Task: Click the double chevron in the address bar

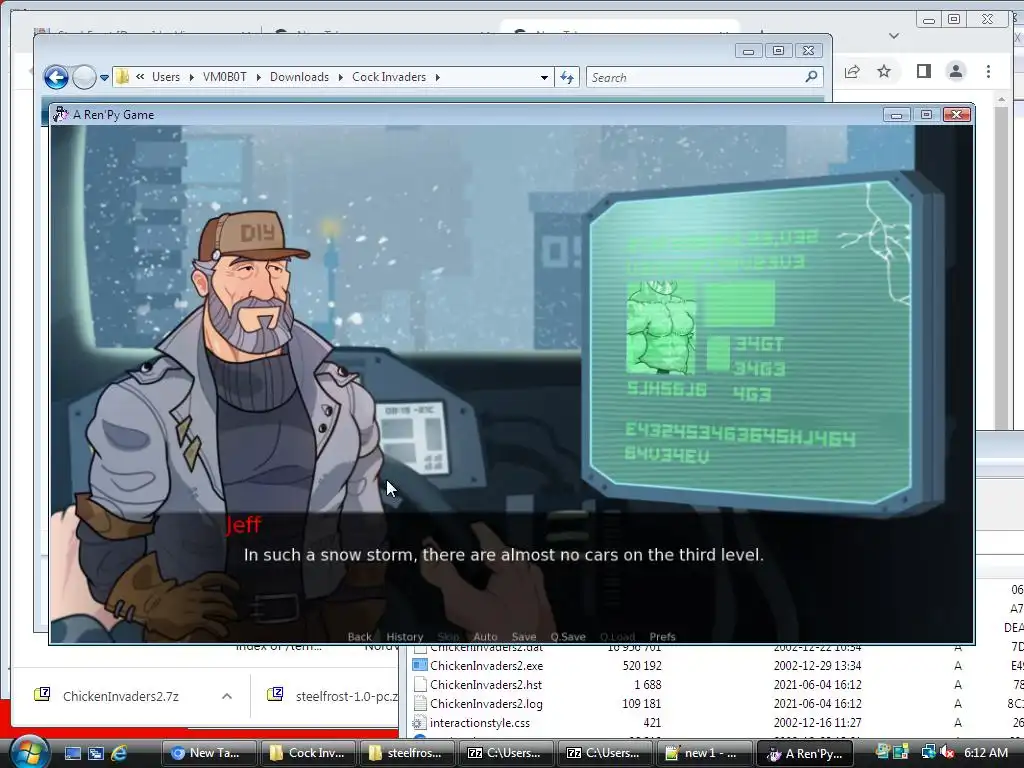Action: coord(140,76)
